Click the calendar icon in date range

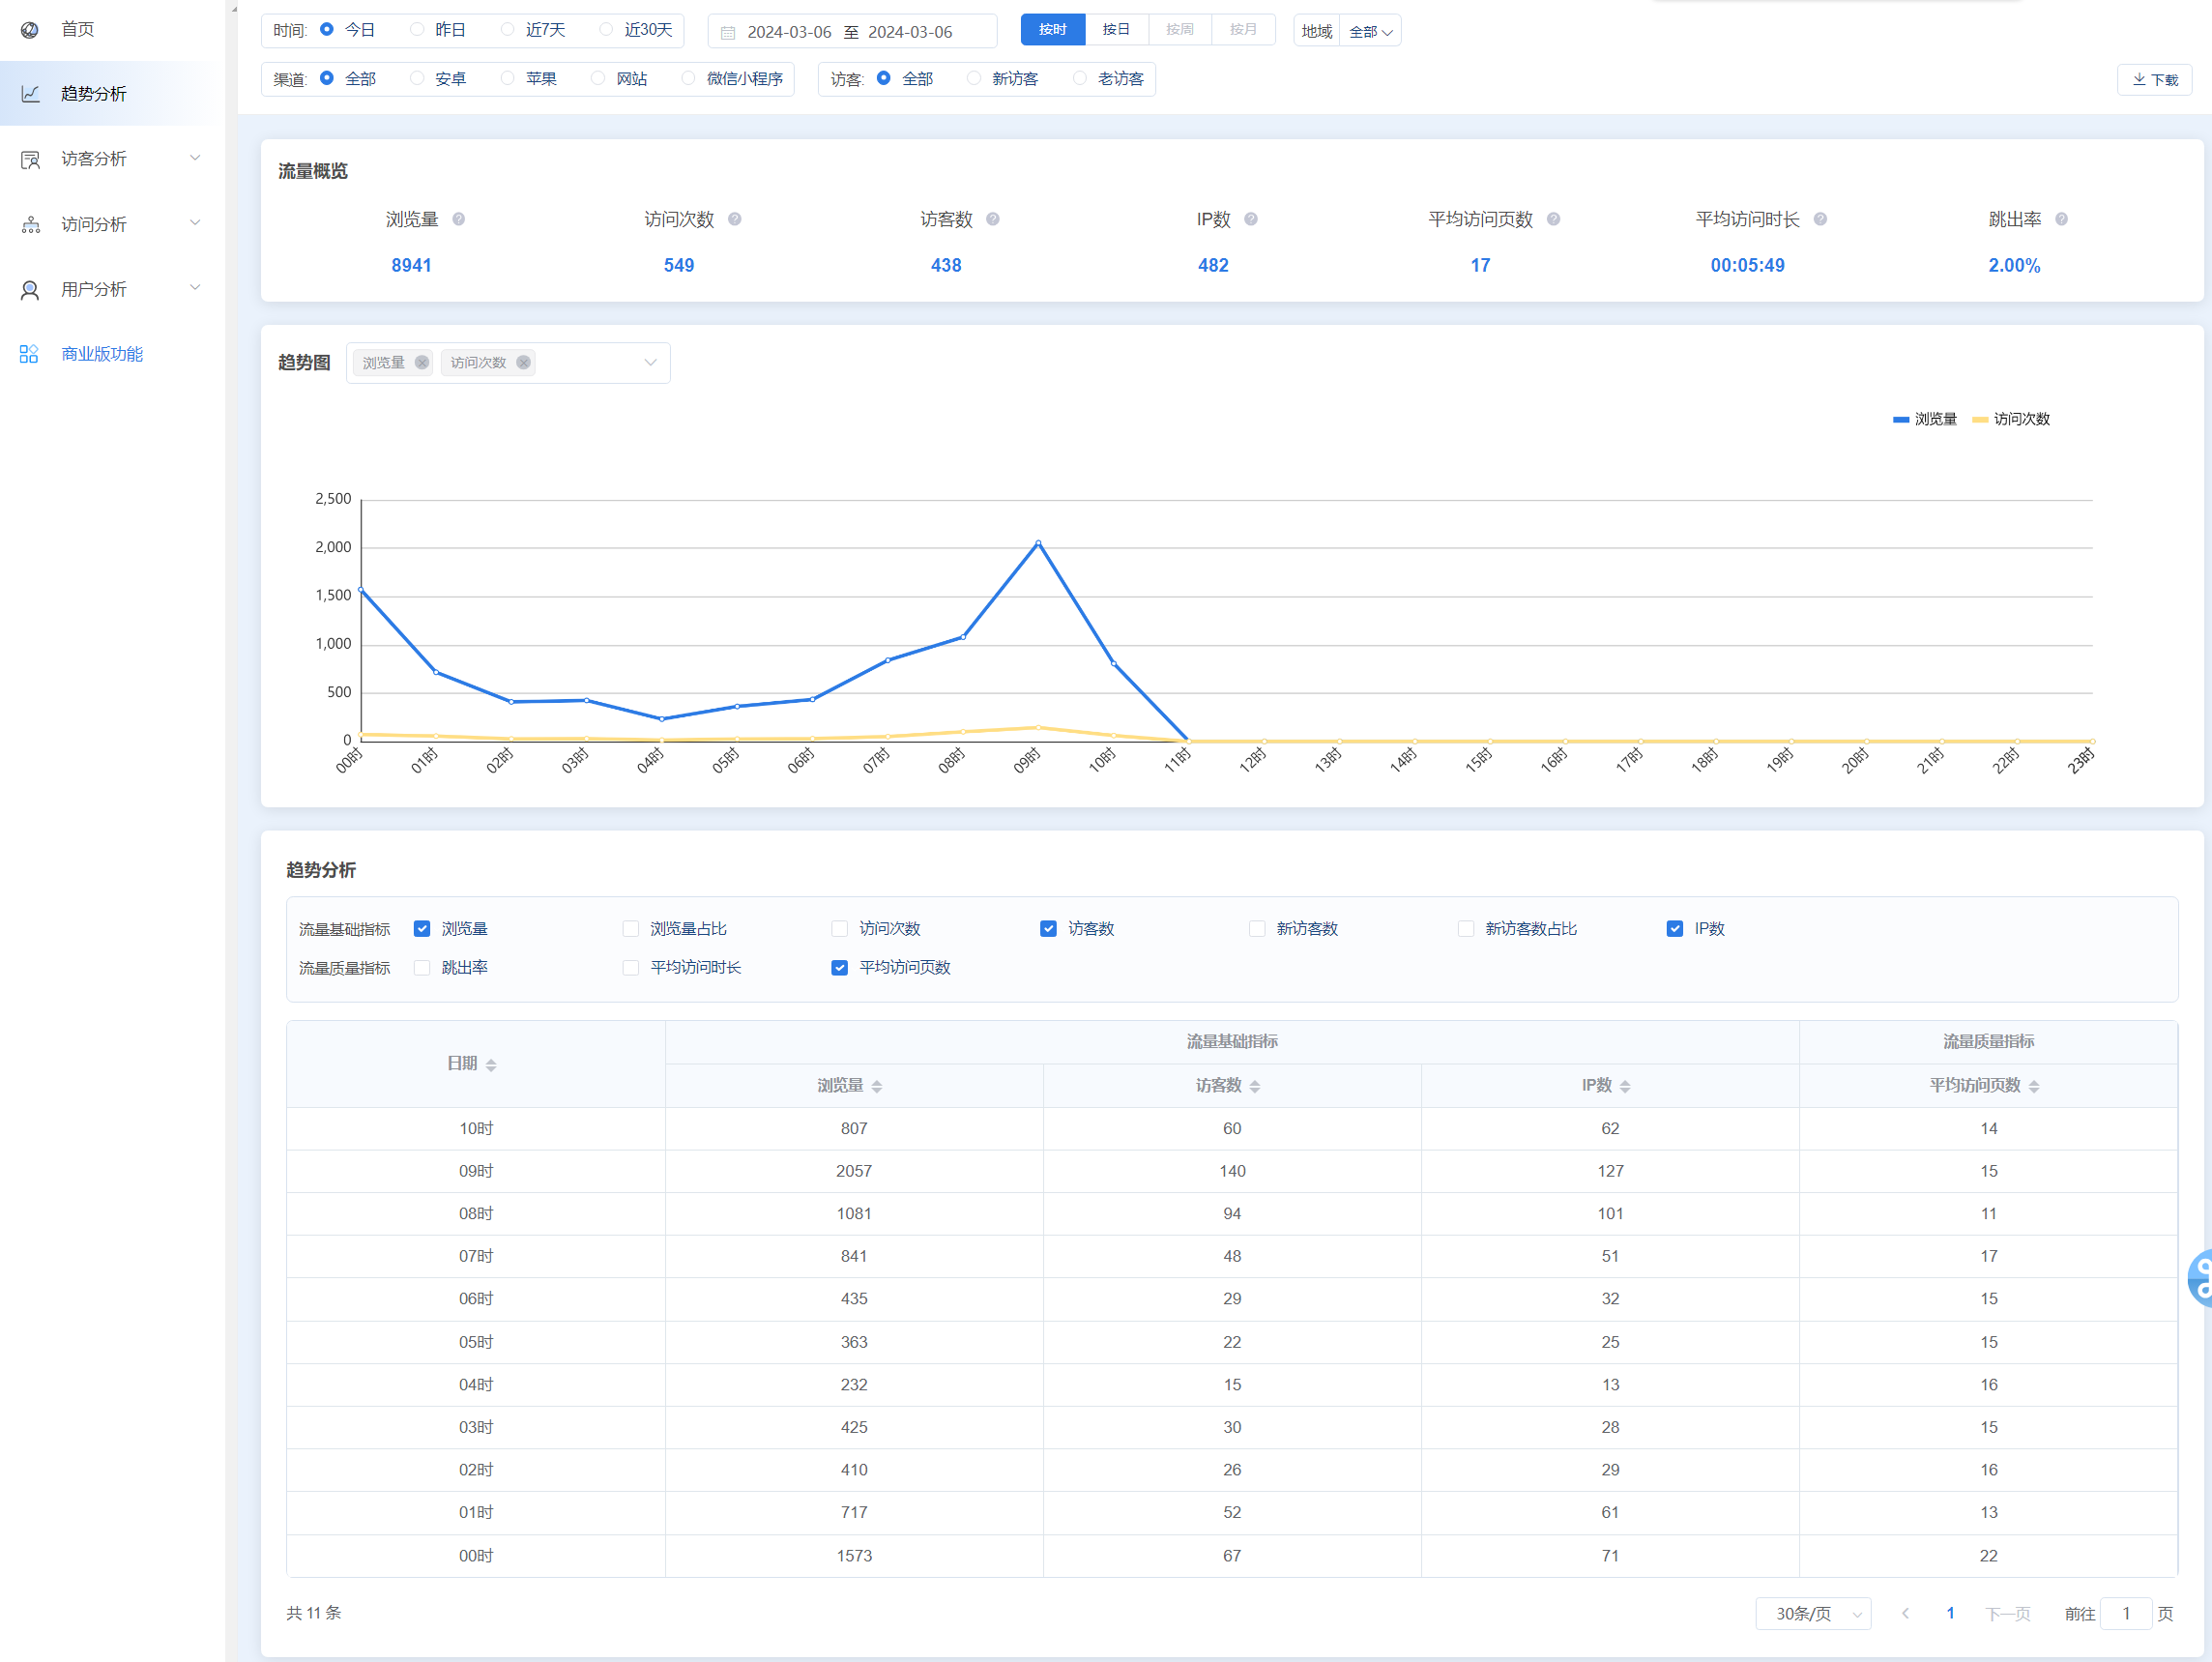click(x=728, y=32)
